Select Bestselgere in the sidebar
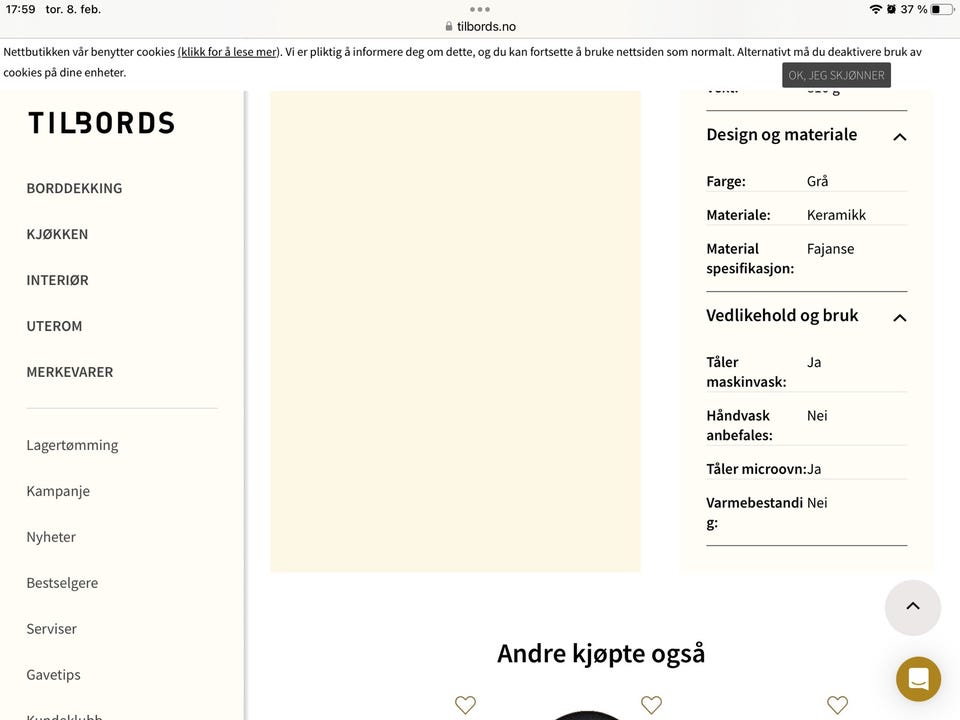Screen dimensions: 960x720 (x=62, y=582)
